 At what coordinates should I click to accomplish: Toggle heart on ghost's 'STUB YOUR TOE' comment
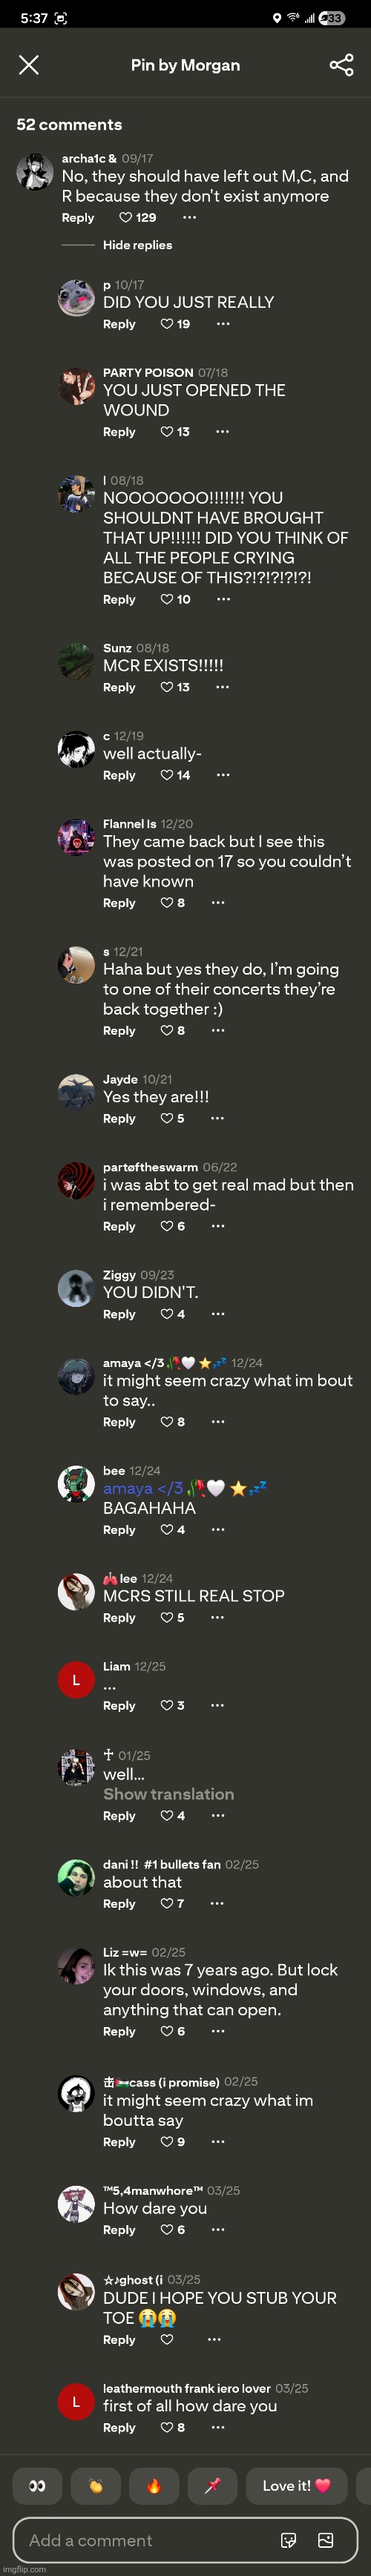click(x=166, y=2339)
